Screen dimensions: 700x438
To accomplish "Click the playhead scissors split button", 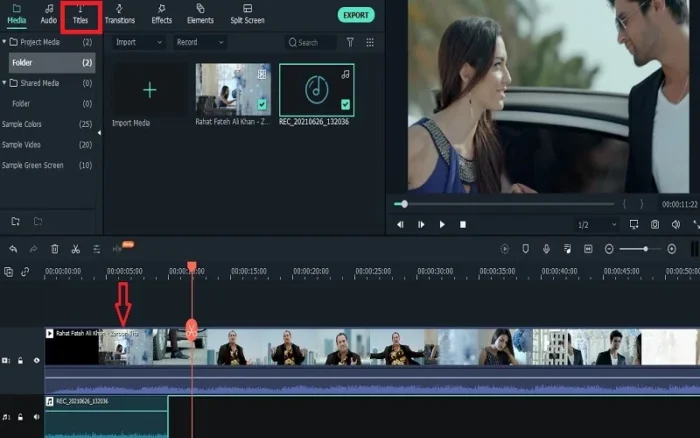I will (x=192, y=330).
